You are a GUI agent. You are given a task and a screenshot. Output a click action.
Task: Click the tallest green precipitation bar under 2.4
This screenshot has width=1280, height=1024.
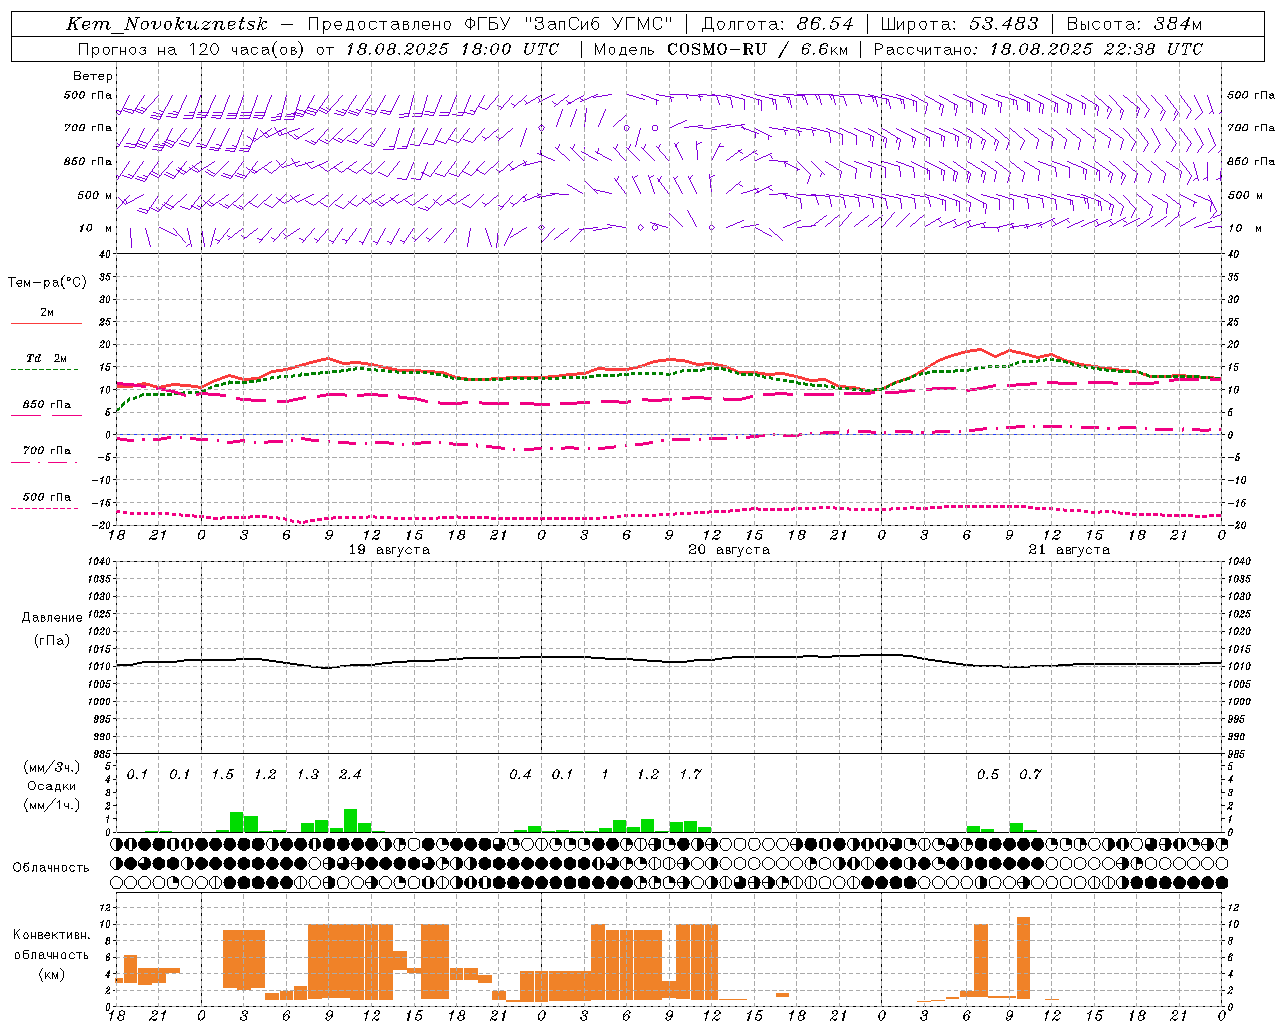pos(350,820)
